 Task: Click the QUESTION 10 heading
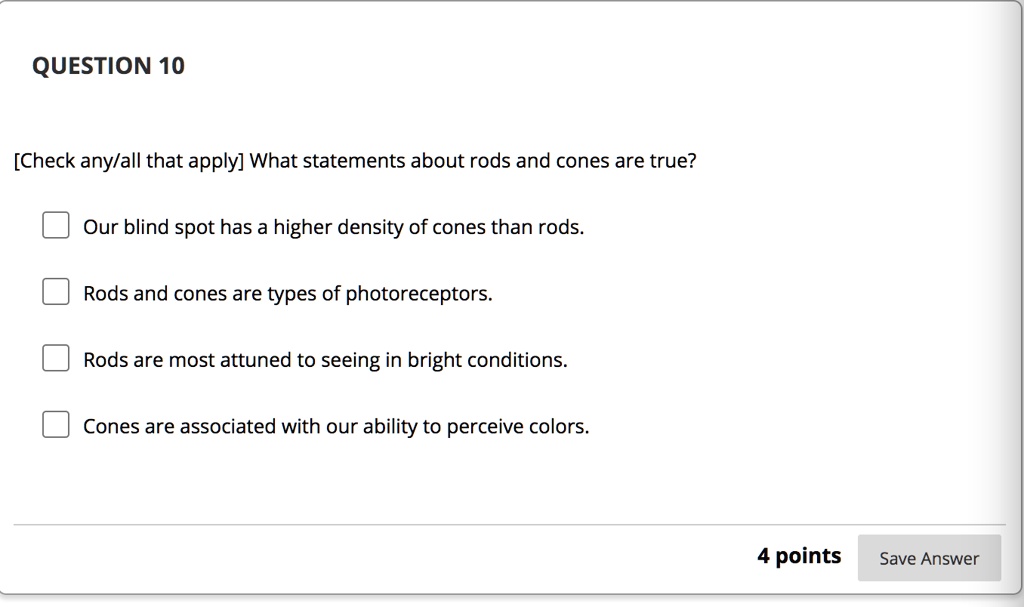pyautogui.click(x=110, y=66)
